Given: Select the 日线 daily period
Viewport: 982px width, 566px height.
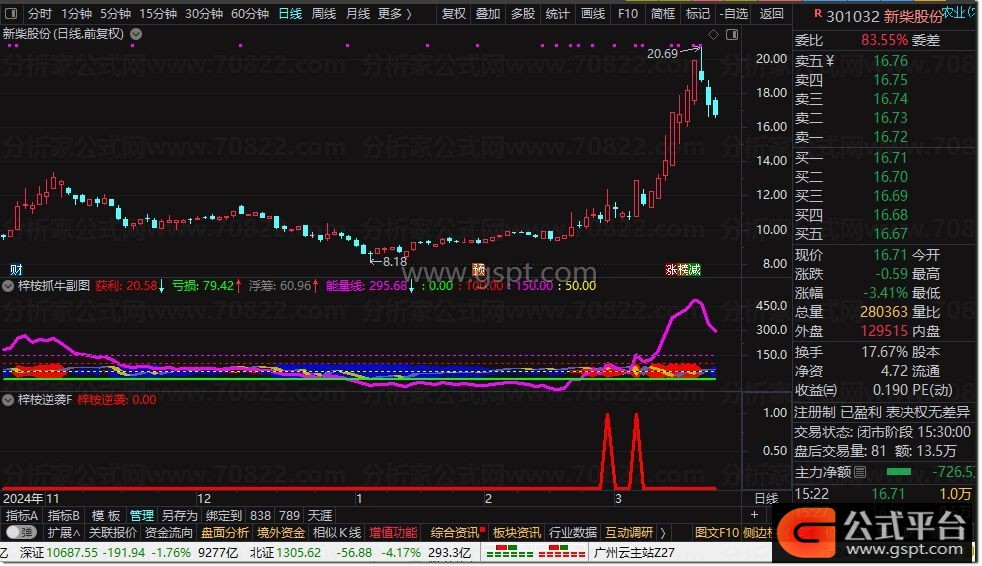Looking at the screenshot, I should click(290, 13).
